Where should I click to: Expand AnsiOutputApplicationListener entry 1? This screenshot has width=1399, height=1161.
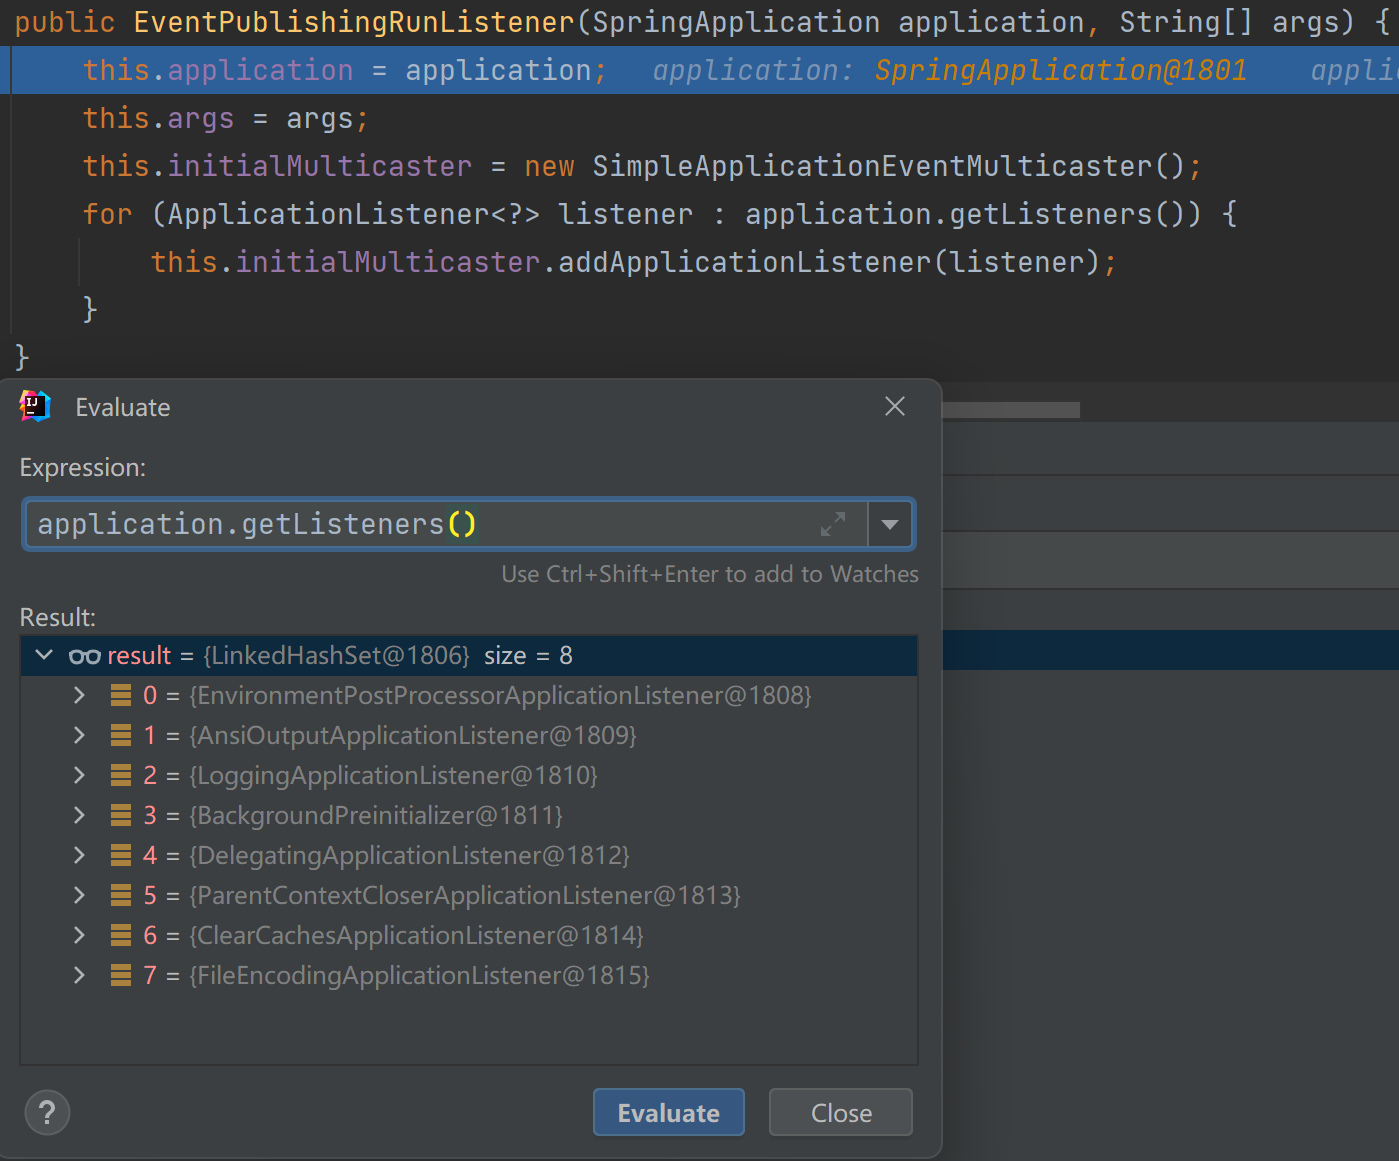pos(79,735)
